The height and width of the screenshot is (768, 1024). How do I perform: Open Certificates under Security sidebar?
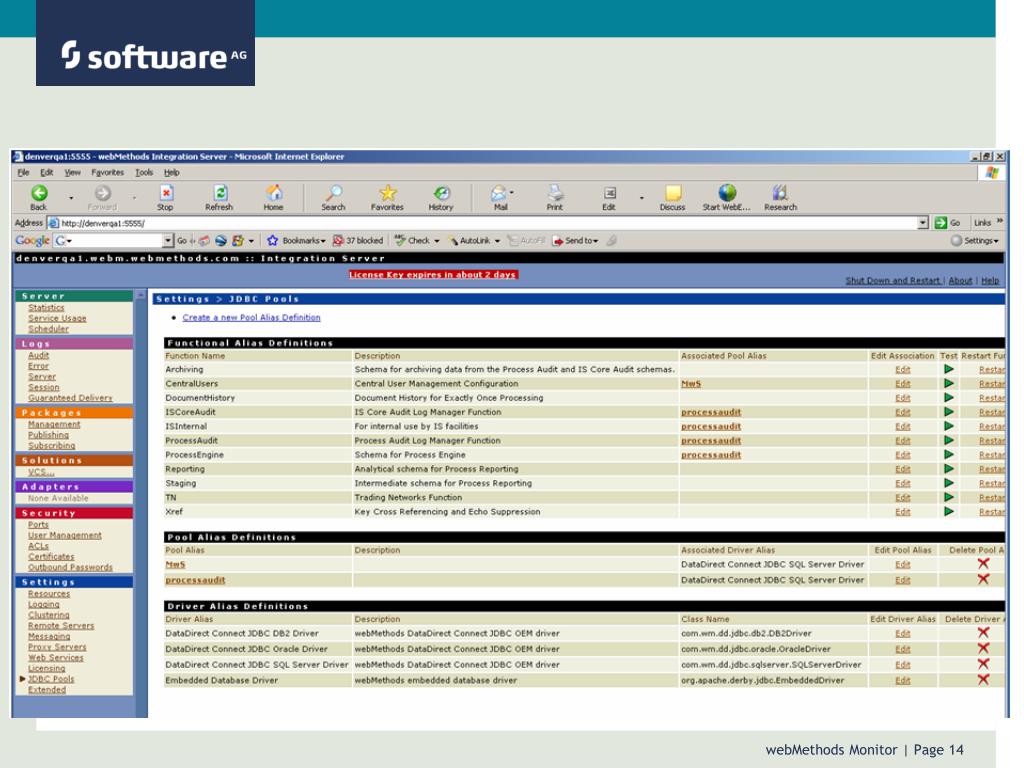point(51,556)
